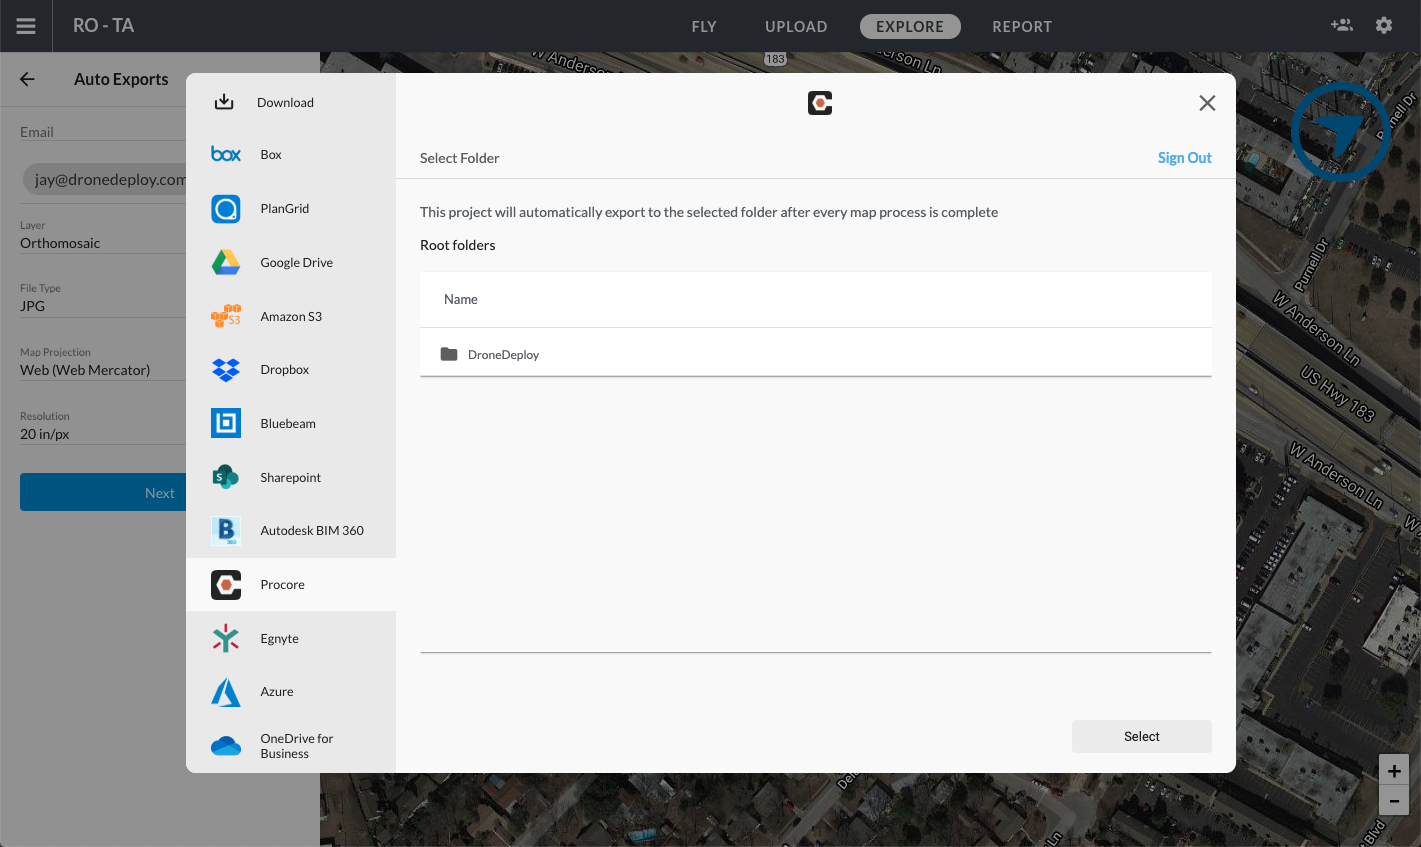Click the Sharepoint logo icon
Screen dimensions: 1421x847
pyautogui.click(x=226, y=477)
